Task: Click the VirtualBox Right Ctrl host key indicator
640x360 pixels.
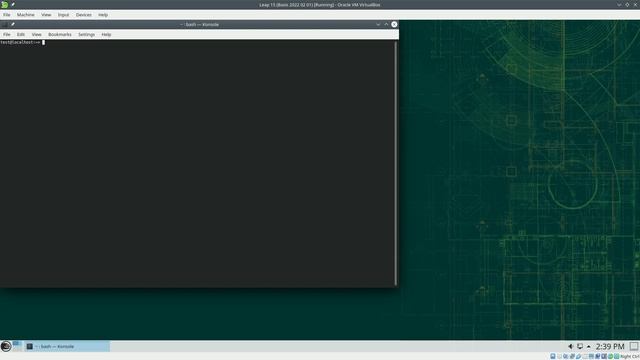Action: [x=629, y=356]
